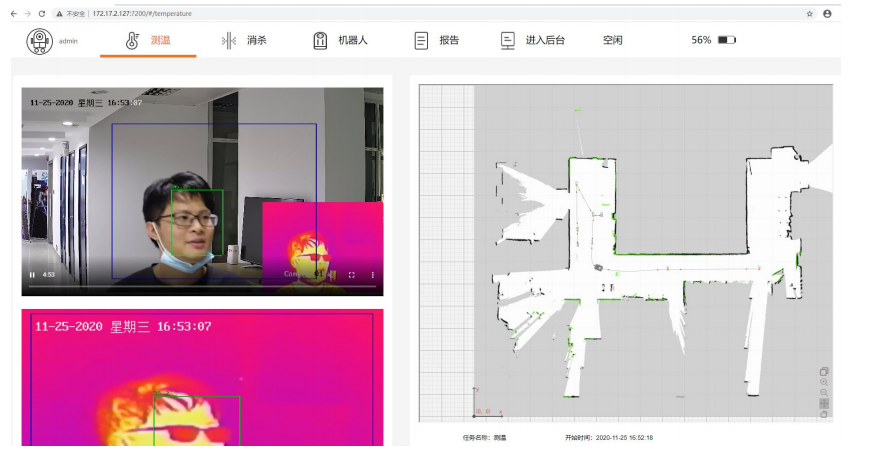Screen dimensions: 893x455
Task: Click the 空闲 idle status label
Action: pyautogui.click(x=612, y=40)
